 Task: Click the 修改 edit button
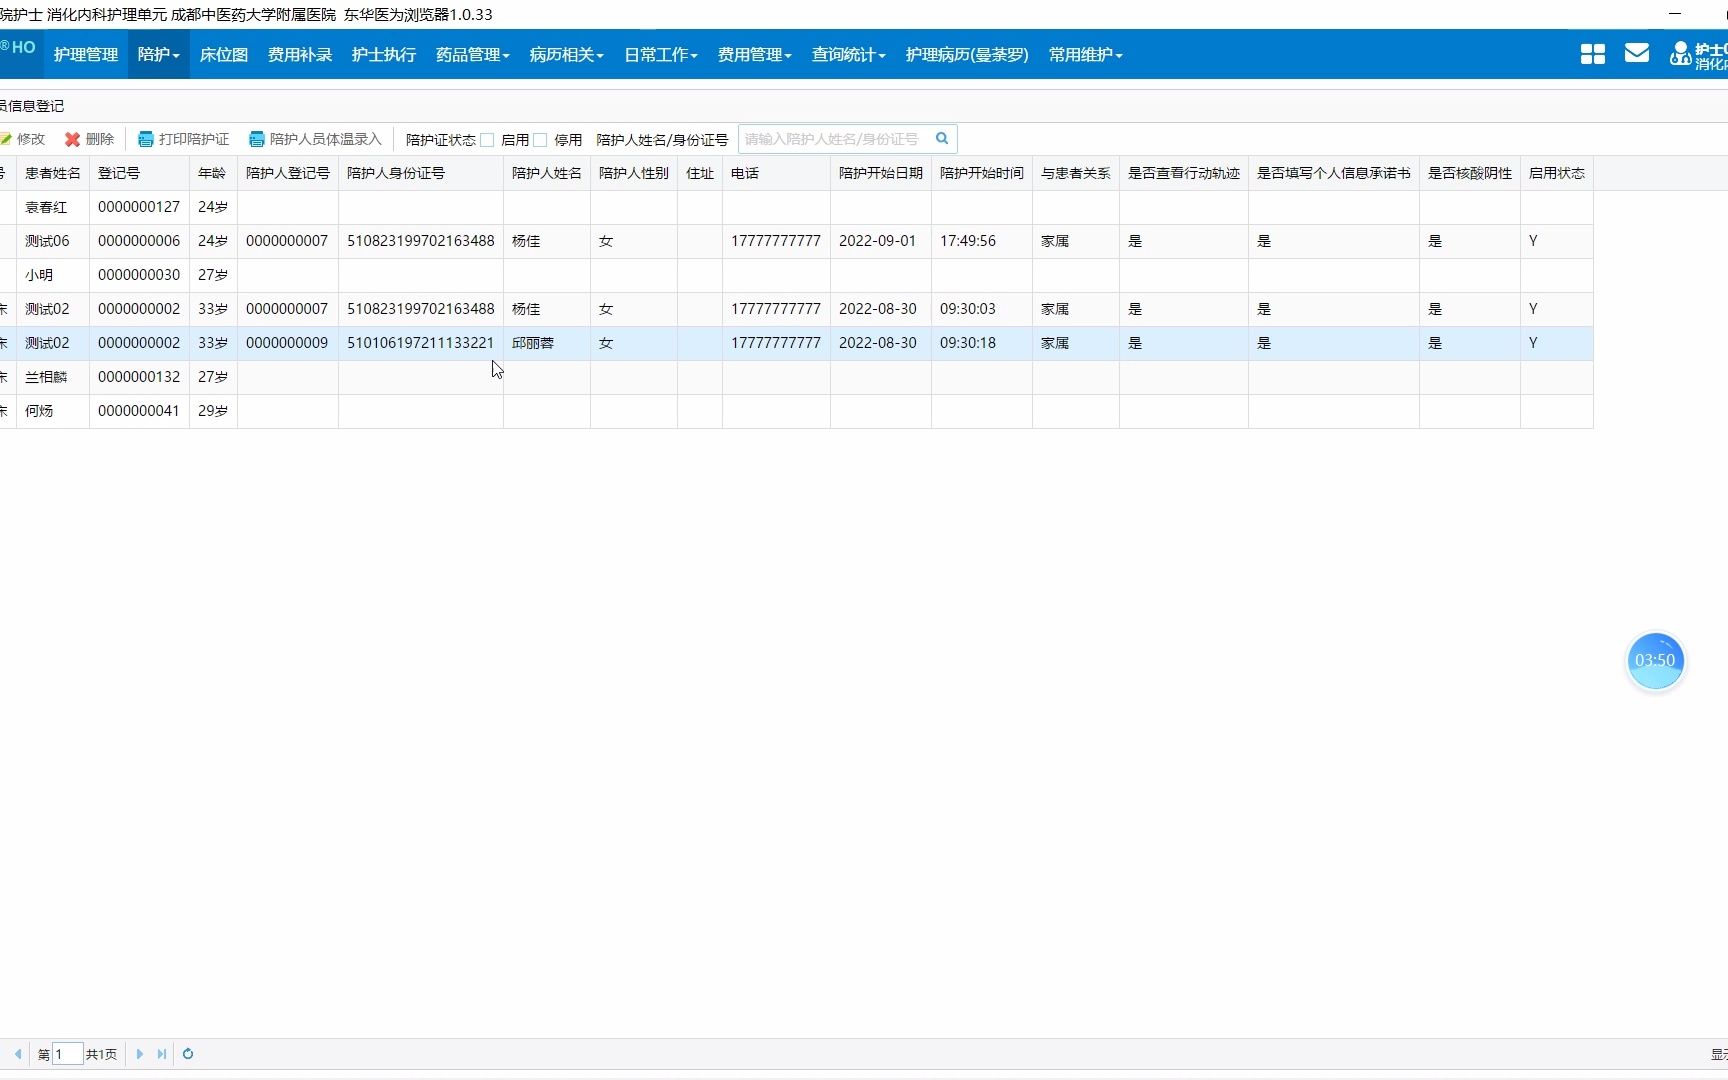pos(23,139)
